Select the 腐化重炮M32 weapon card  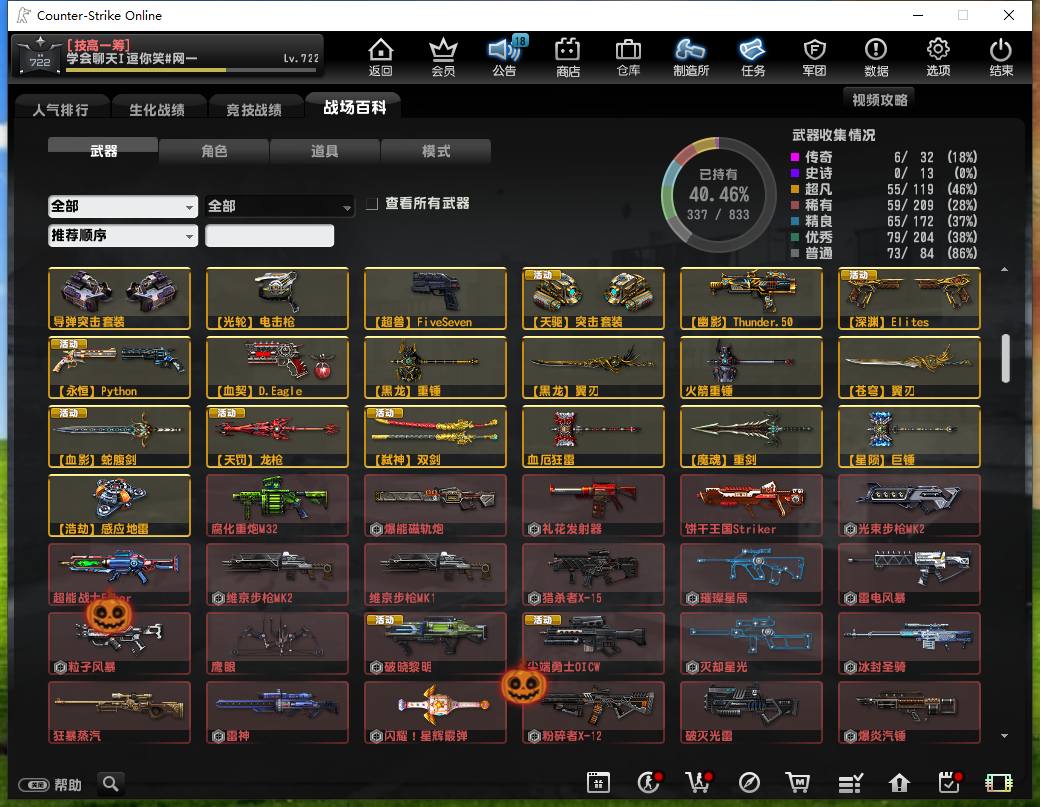(x=277, y=505)
